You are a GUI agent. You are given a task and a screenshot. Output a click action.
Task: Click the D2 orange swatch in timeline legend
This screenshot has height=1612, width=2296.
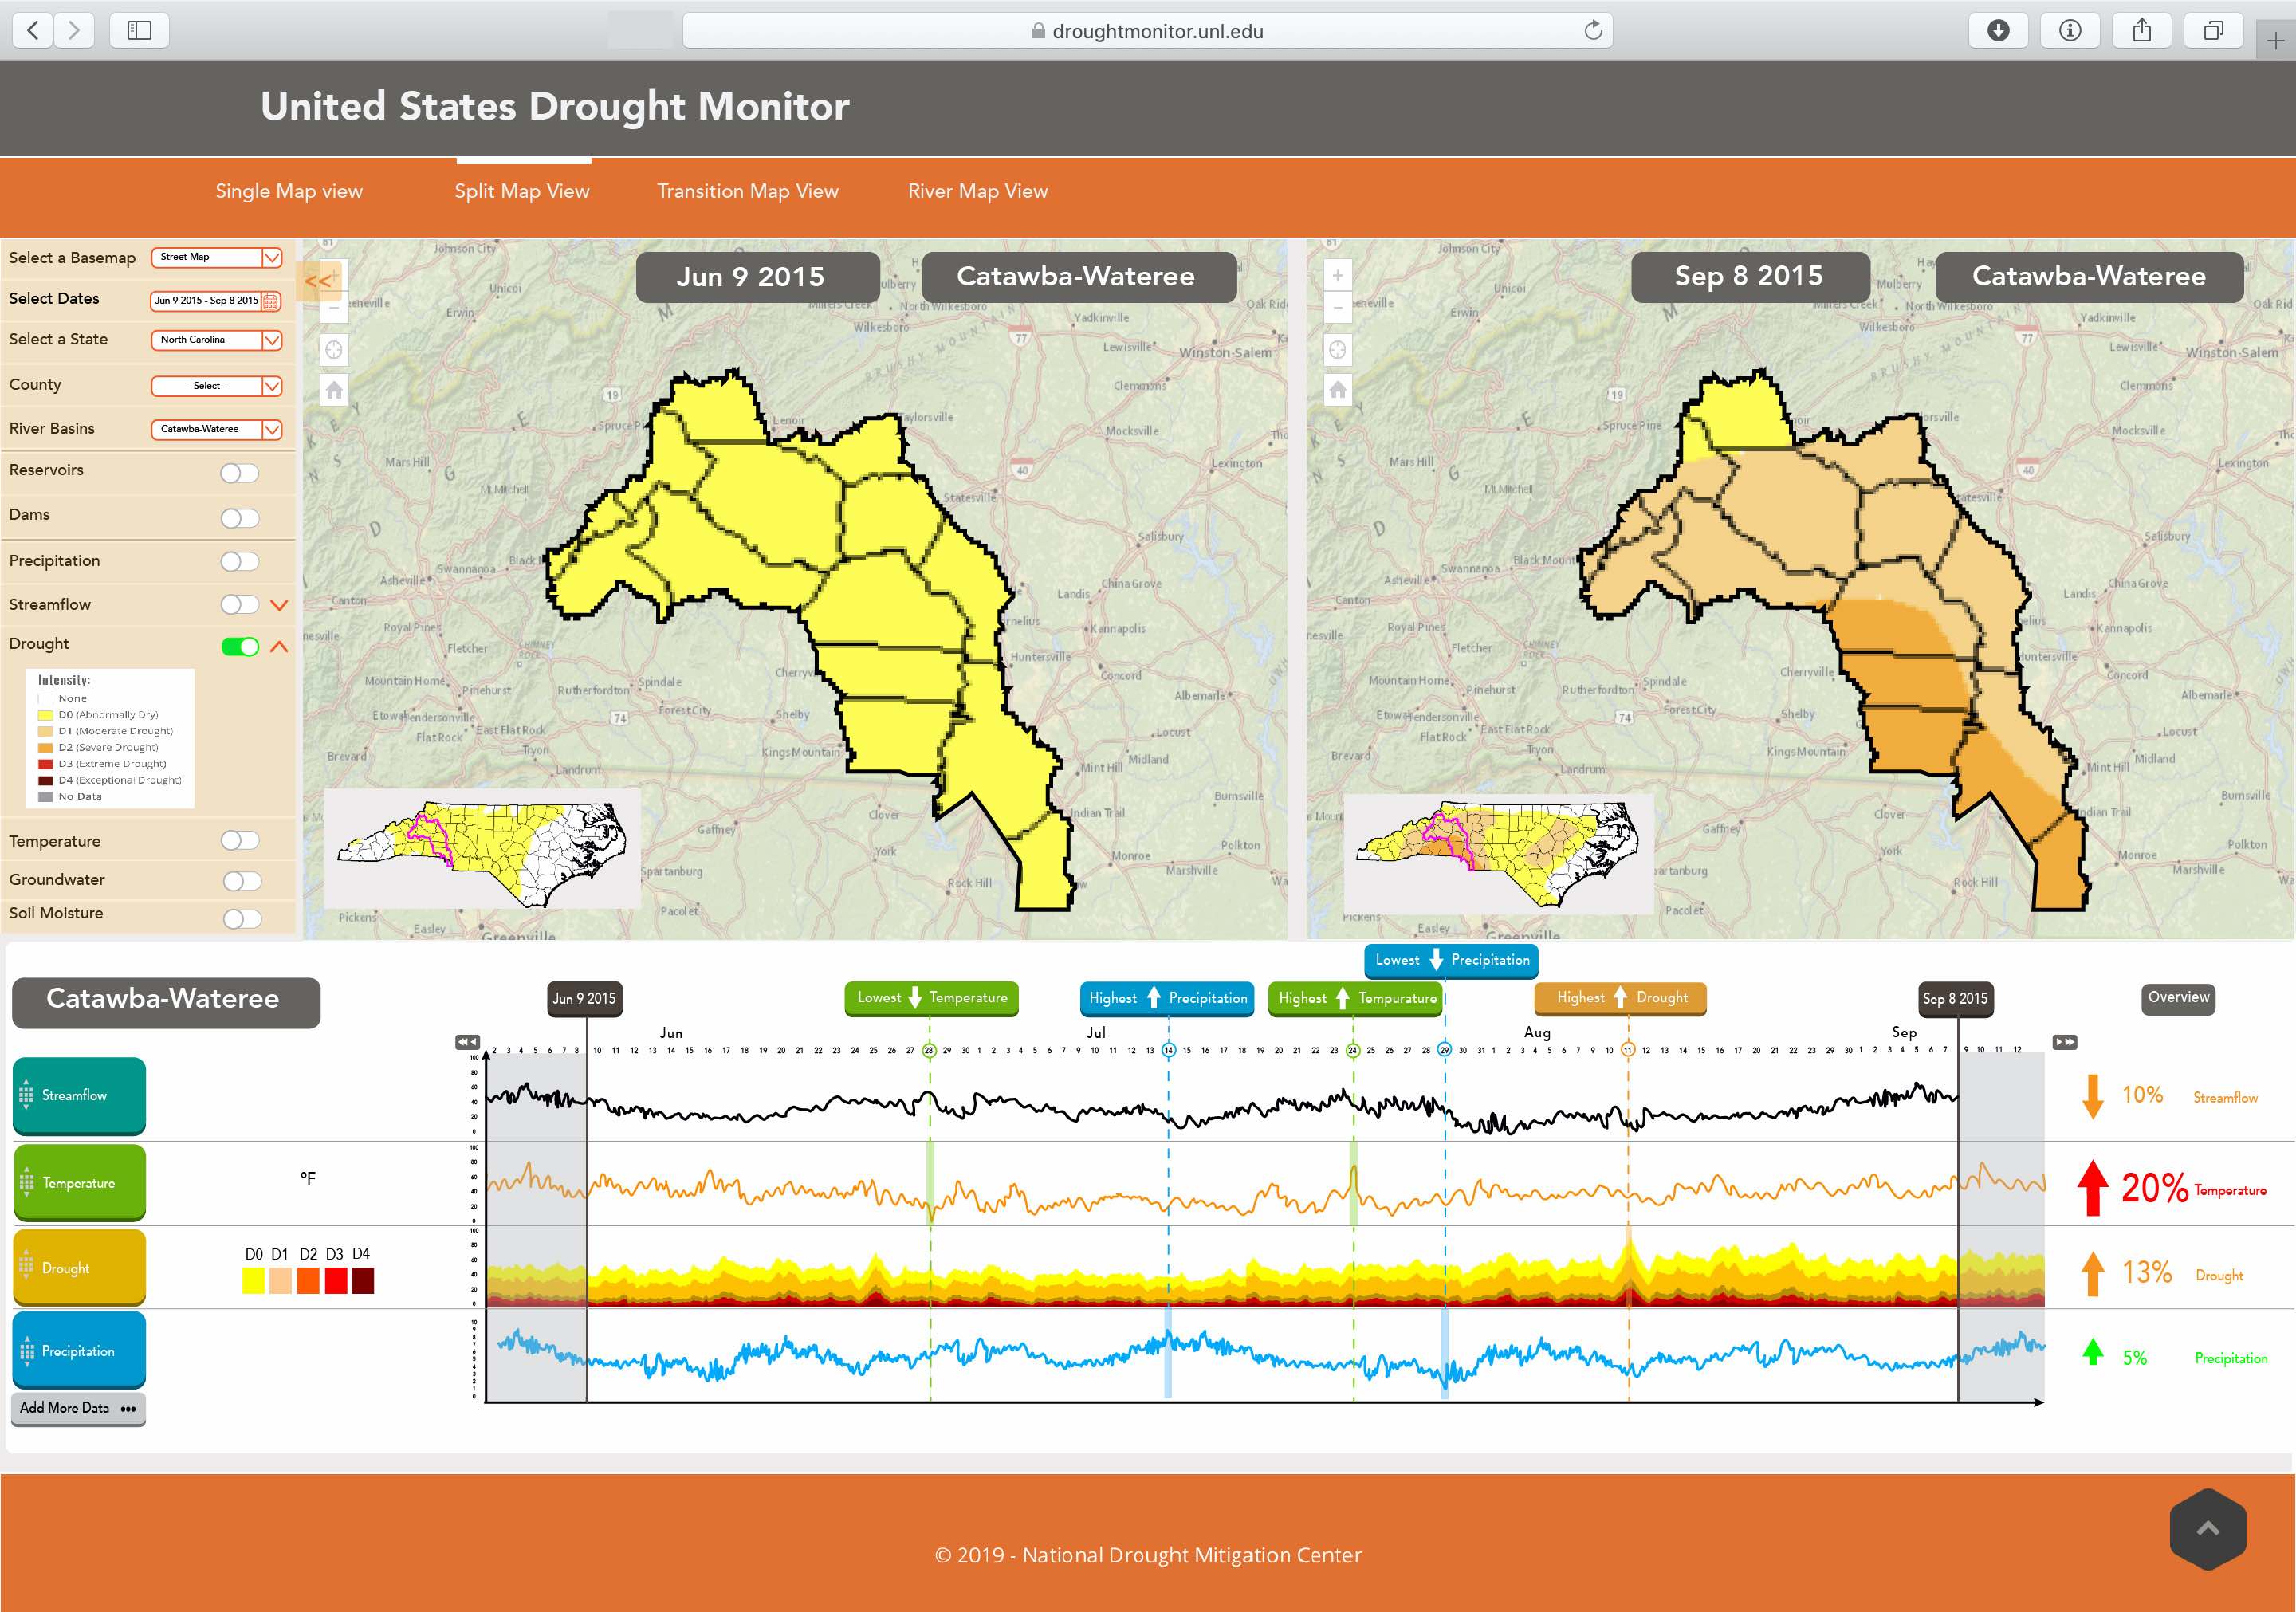(x=308, y=1281)
